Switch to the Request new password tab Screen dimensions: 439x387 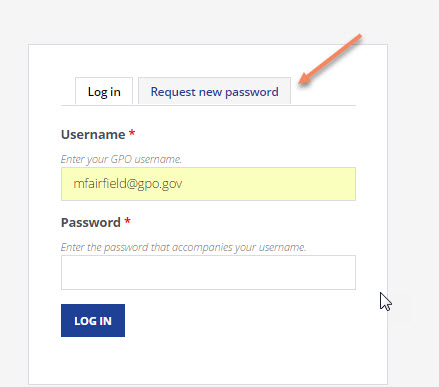[214, 91]
